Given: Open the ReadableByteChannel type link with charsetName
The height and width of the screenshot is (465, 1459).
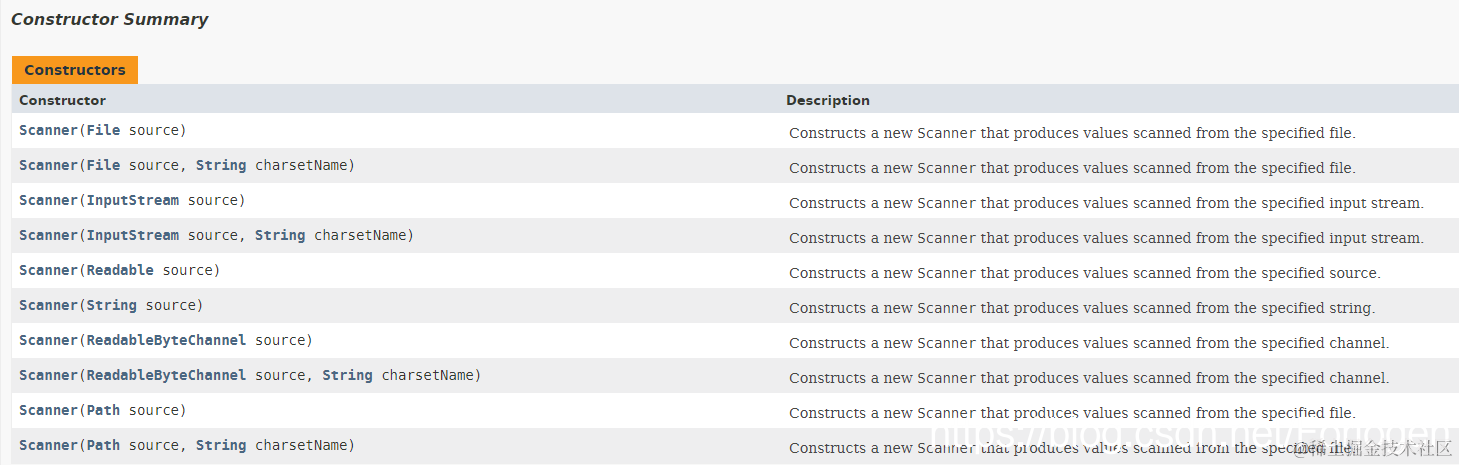Looking at the screenshot, I should [166, 375].
